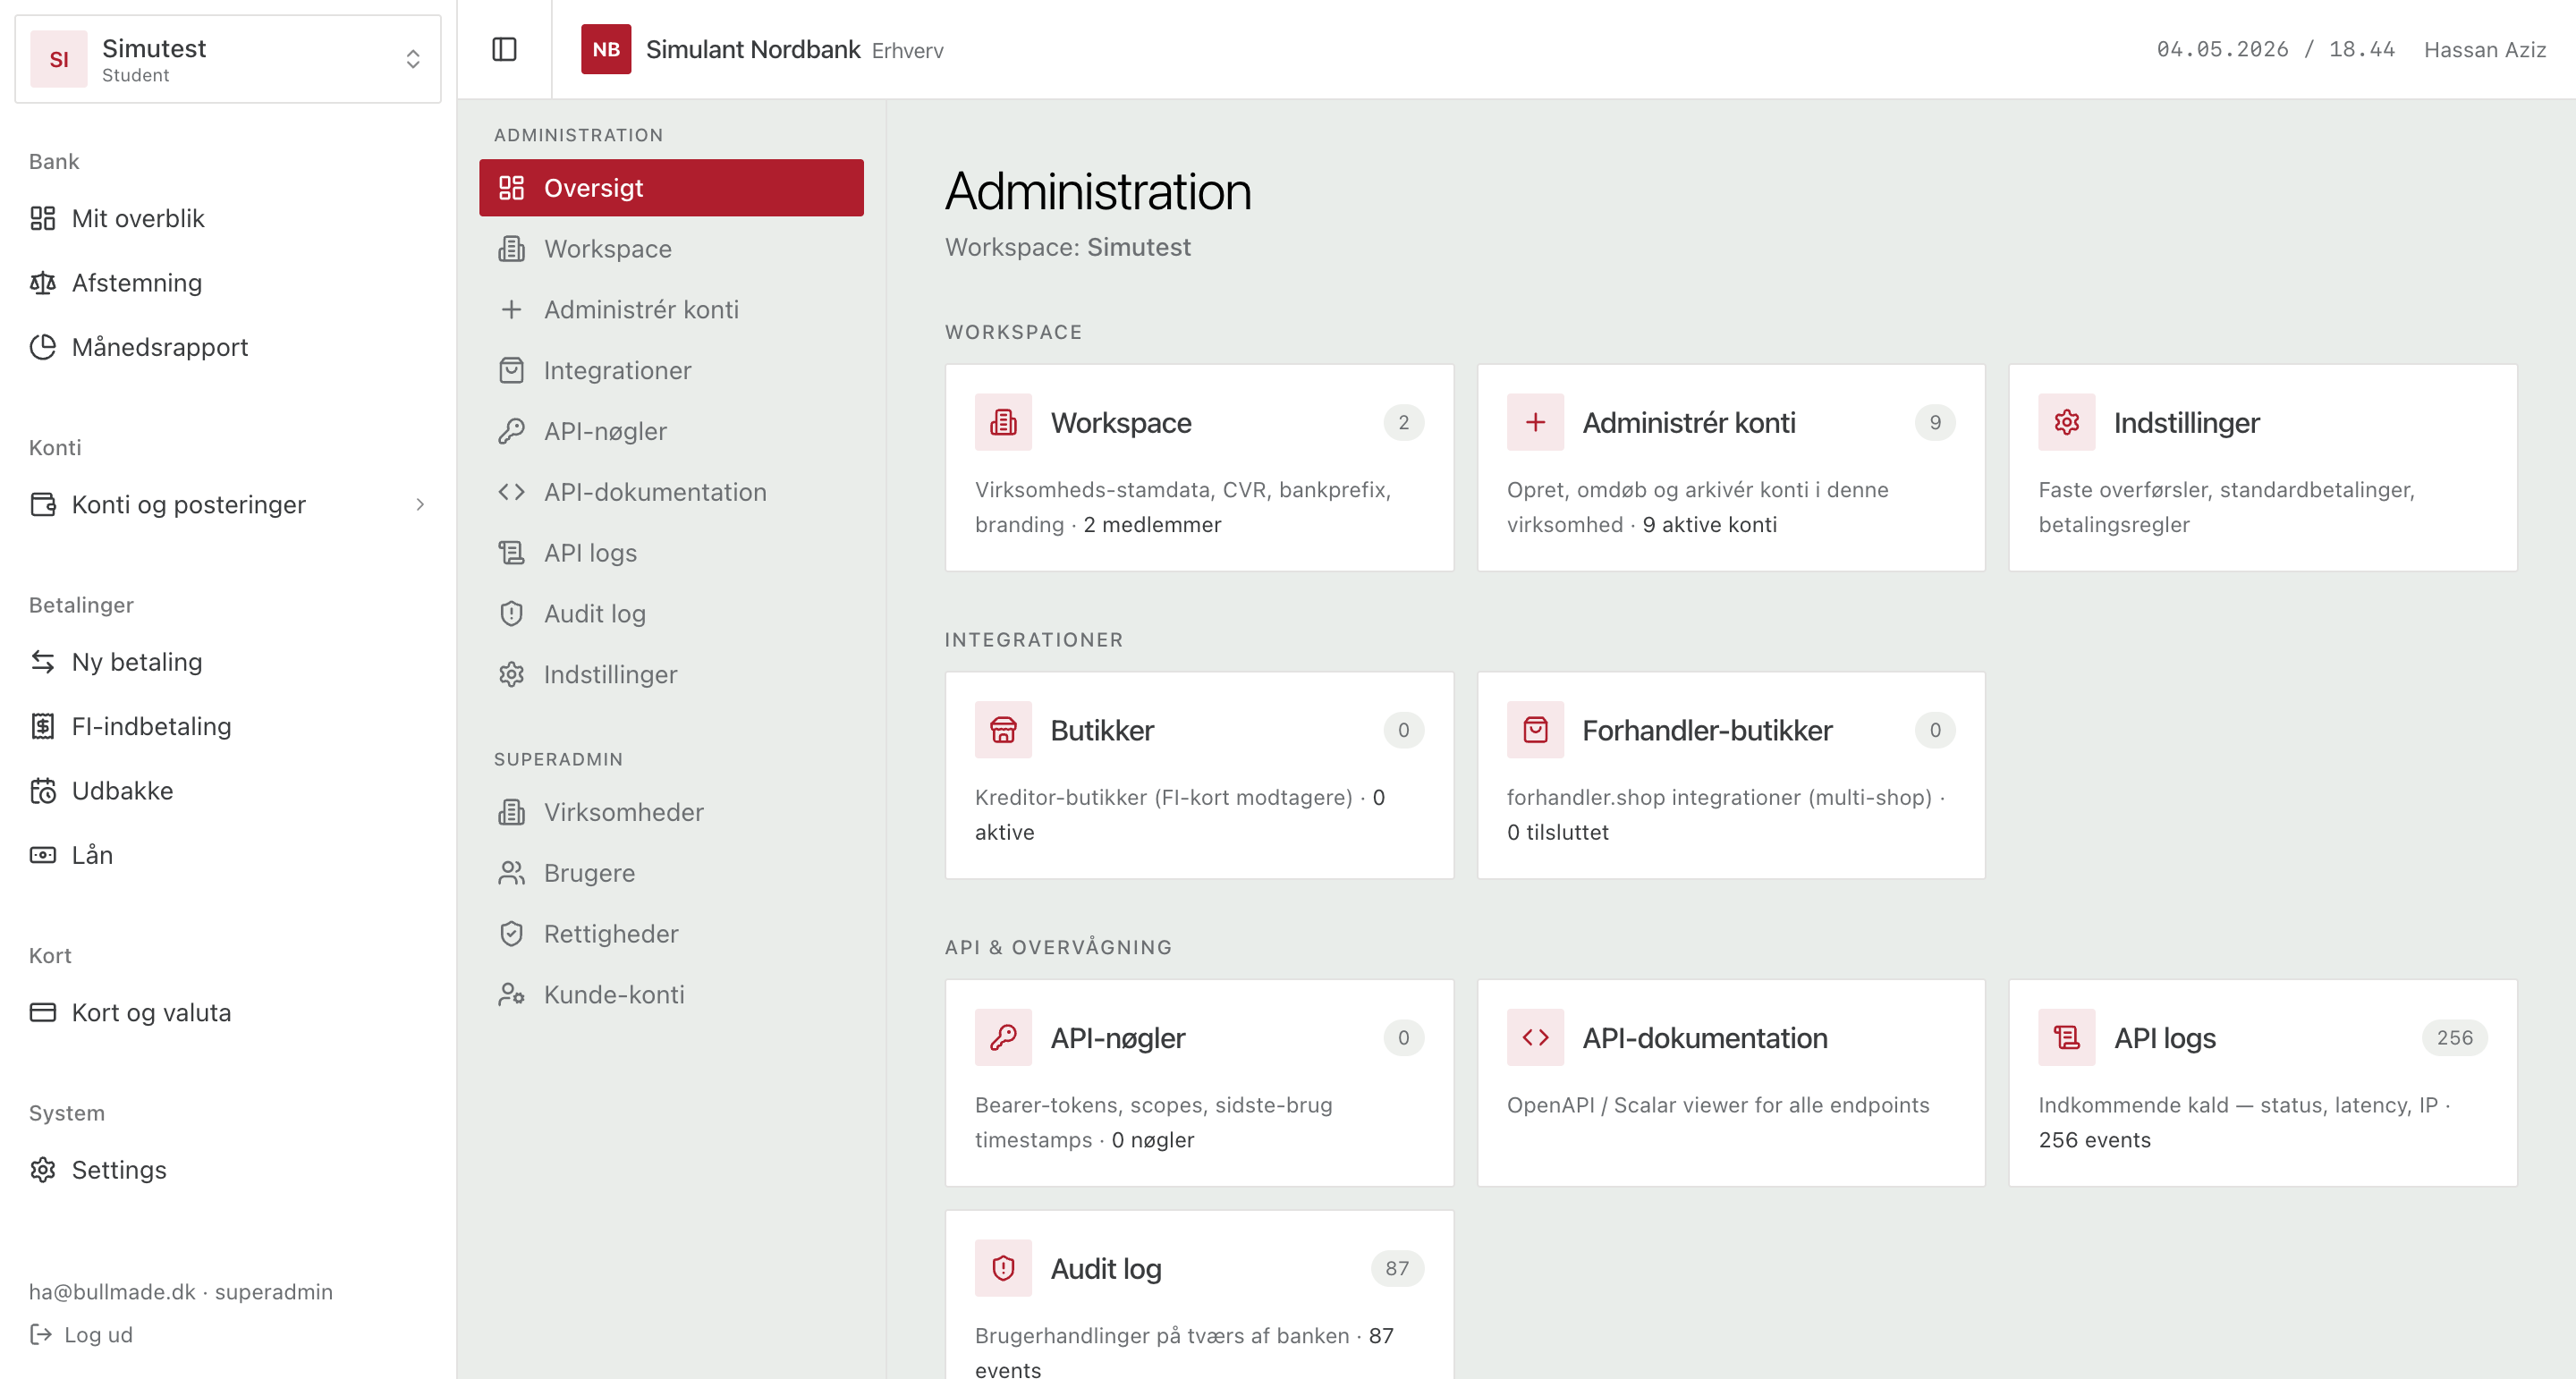Viewport: 2576px width, 1379px height.
Task: Click '256 events' text
Action: point(2094,1140)
